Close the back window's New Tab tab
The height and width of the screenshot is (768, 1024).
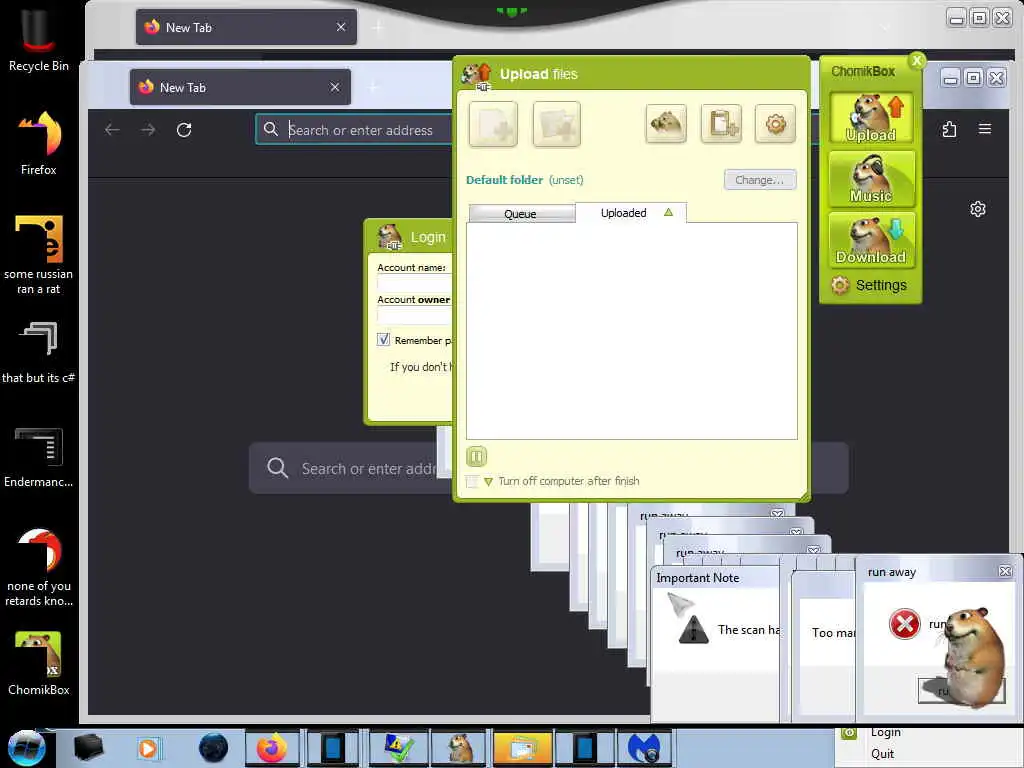(x=341, y=27)
